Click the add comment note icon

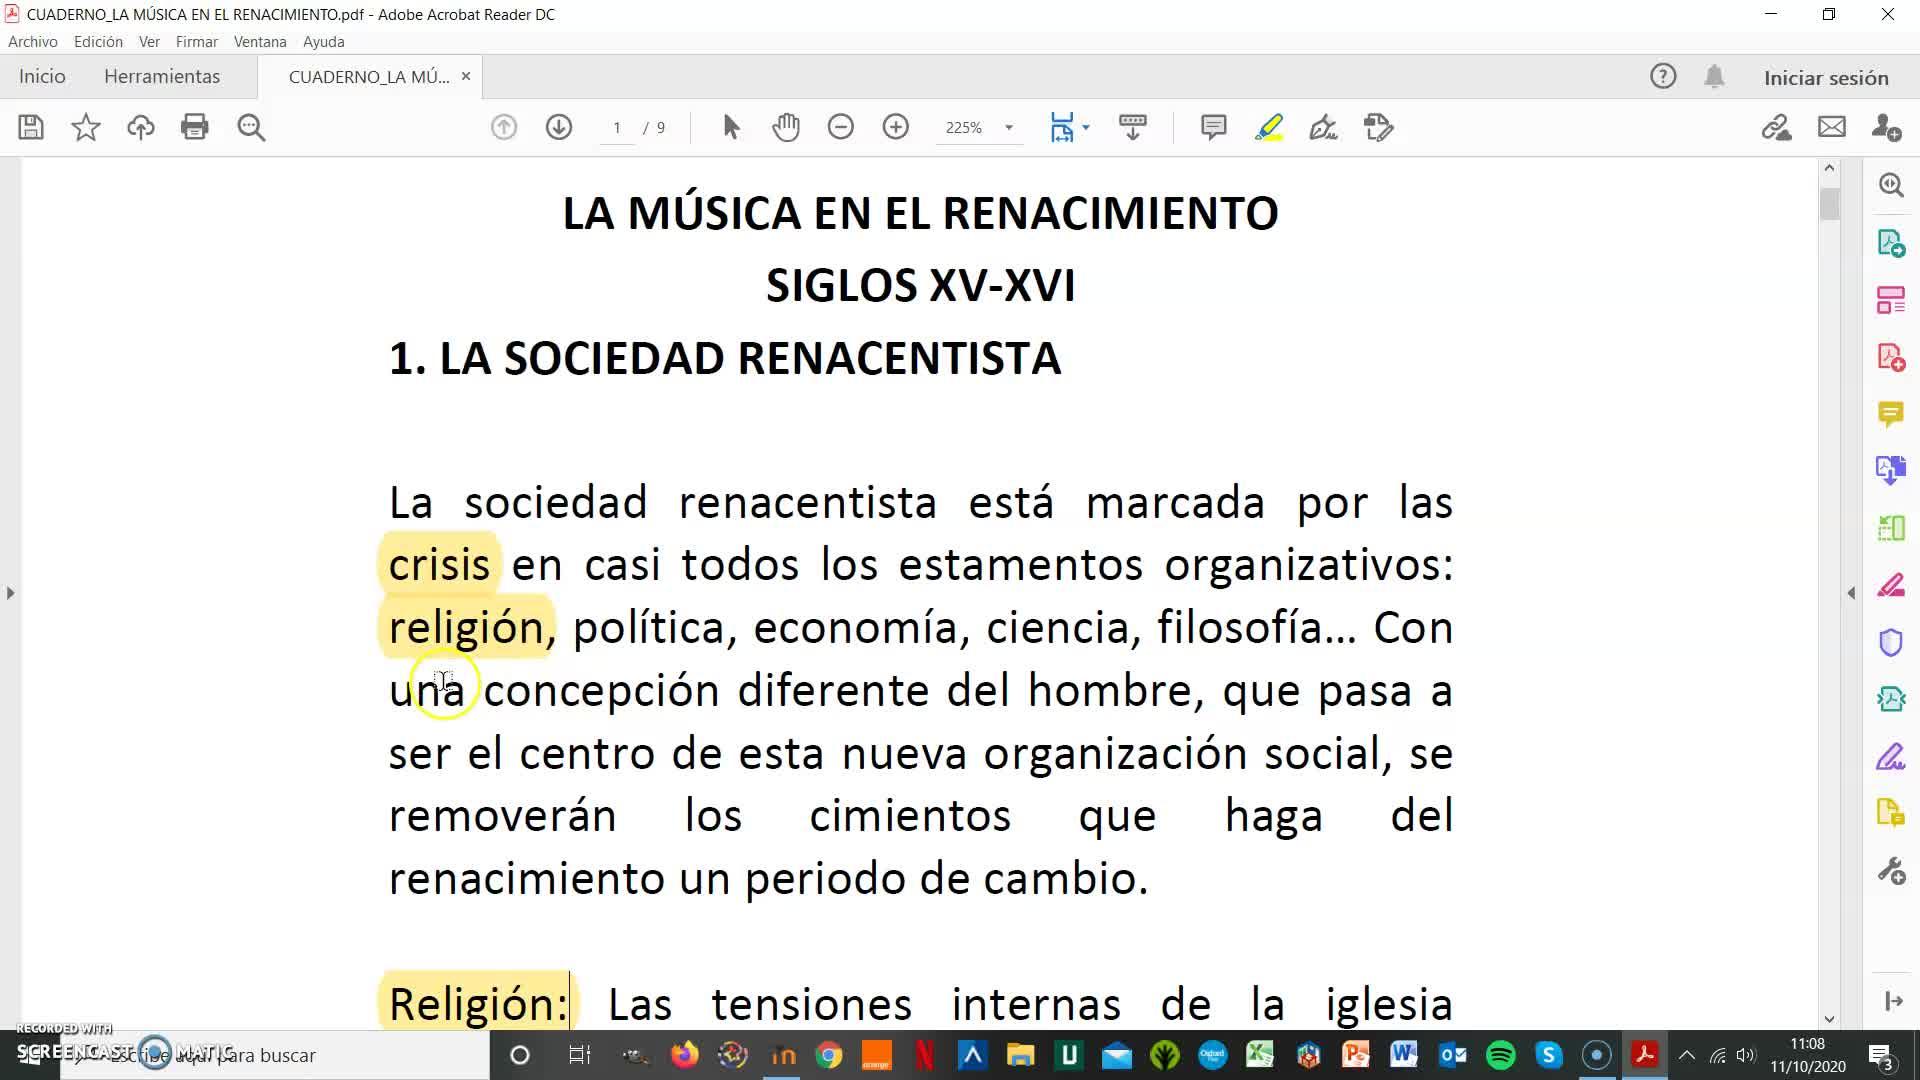click(x=1213, y=127)
